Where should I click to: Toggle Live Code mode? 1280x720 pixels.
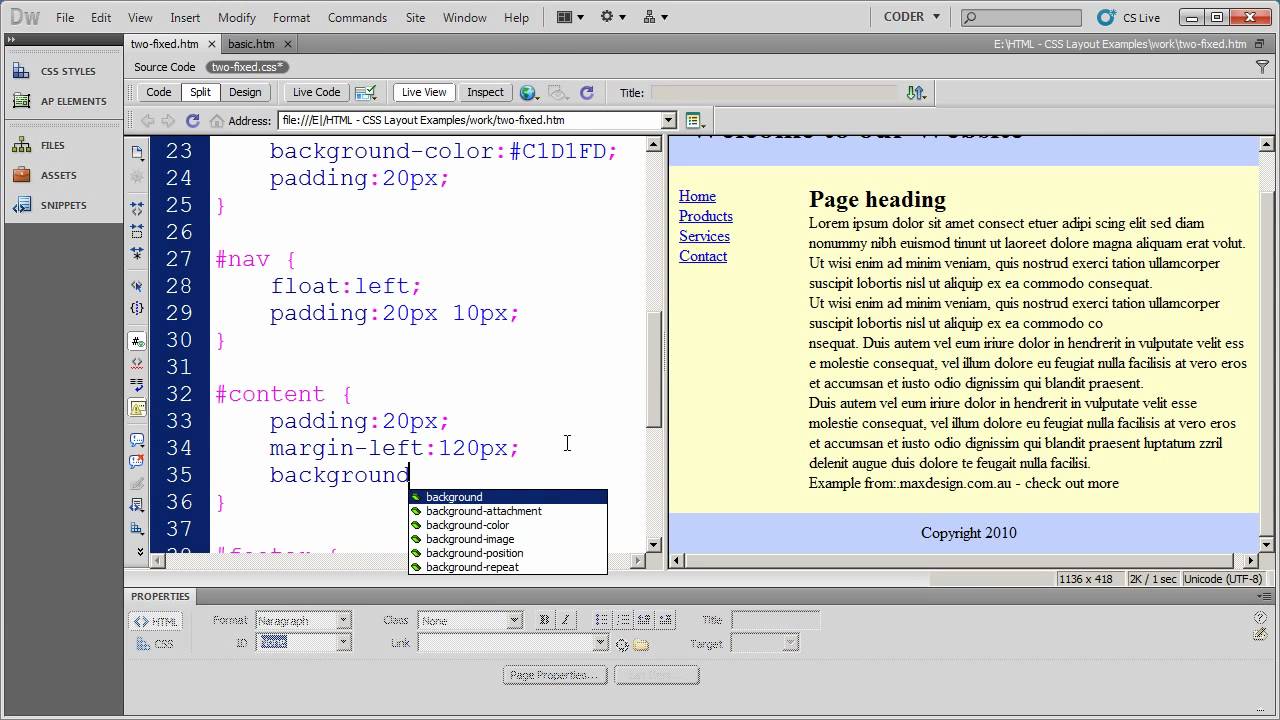point(316,92)
